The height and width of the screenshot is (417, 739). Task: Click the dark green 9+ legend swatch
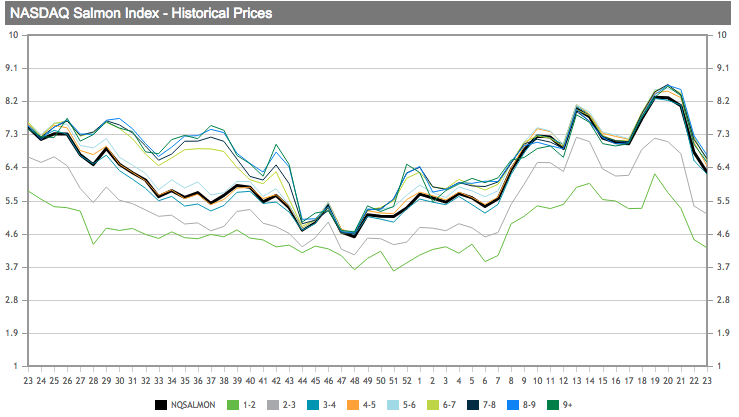[x=553, y=405]
